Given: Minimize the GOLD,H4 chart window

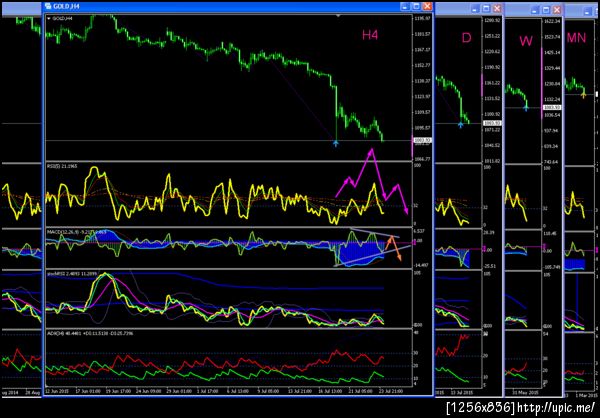Looking at the screenshot, I should (405, 7).
